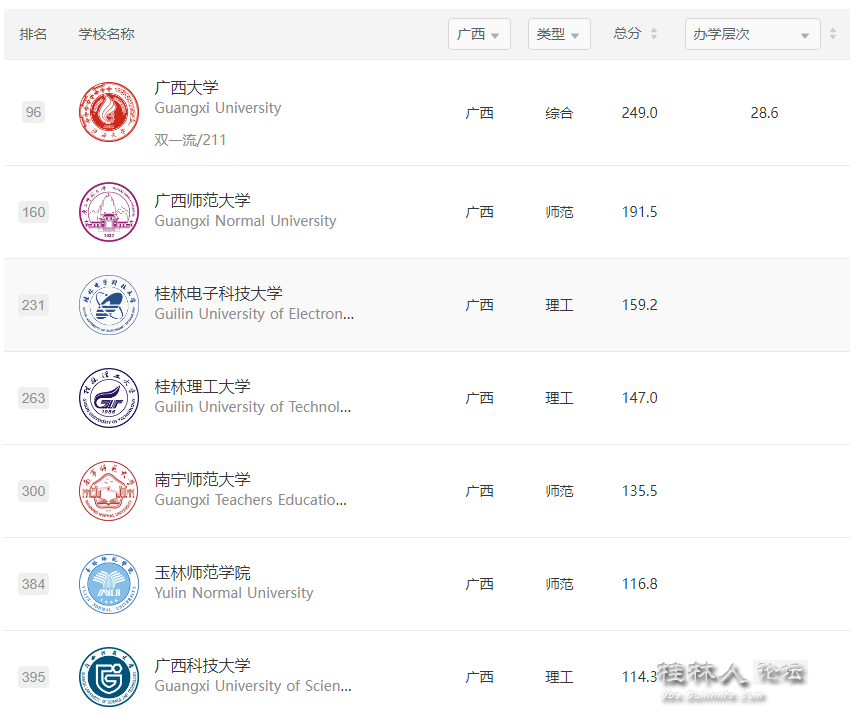This screenshot has height=723, width=858.
Task: Click the 综合 type in 广西大学 row
Action: point(559,113)
